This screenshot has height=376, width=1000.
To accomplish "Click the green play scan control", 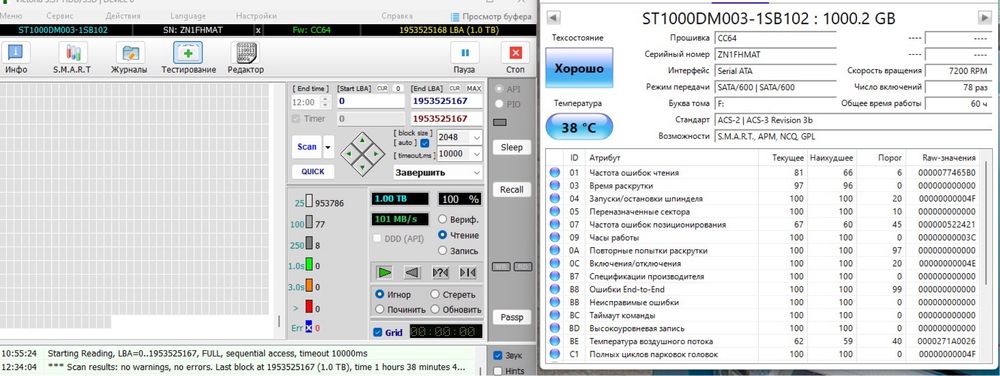I will coord(384,273).
